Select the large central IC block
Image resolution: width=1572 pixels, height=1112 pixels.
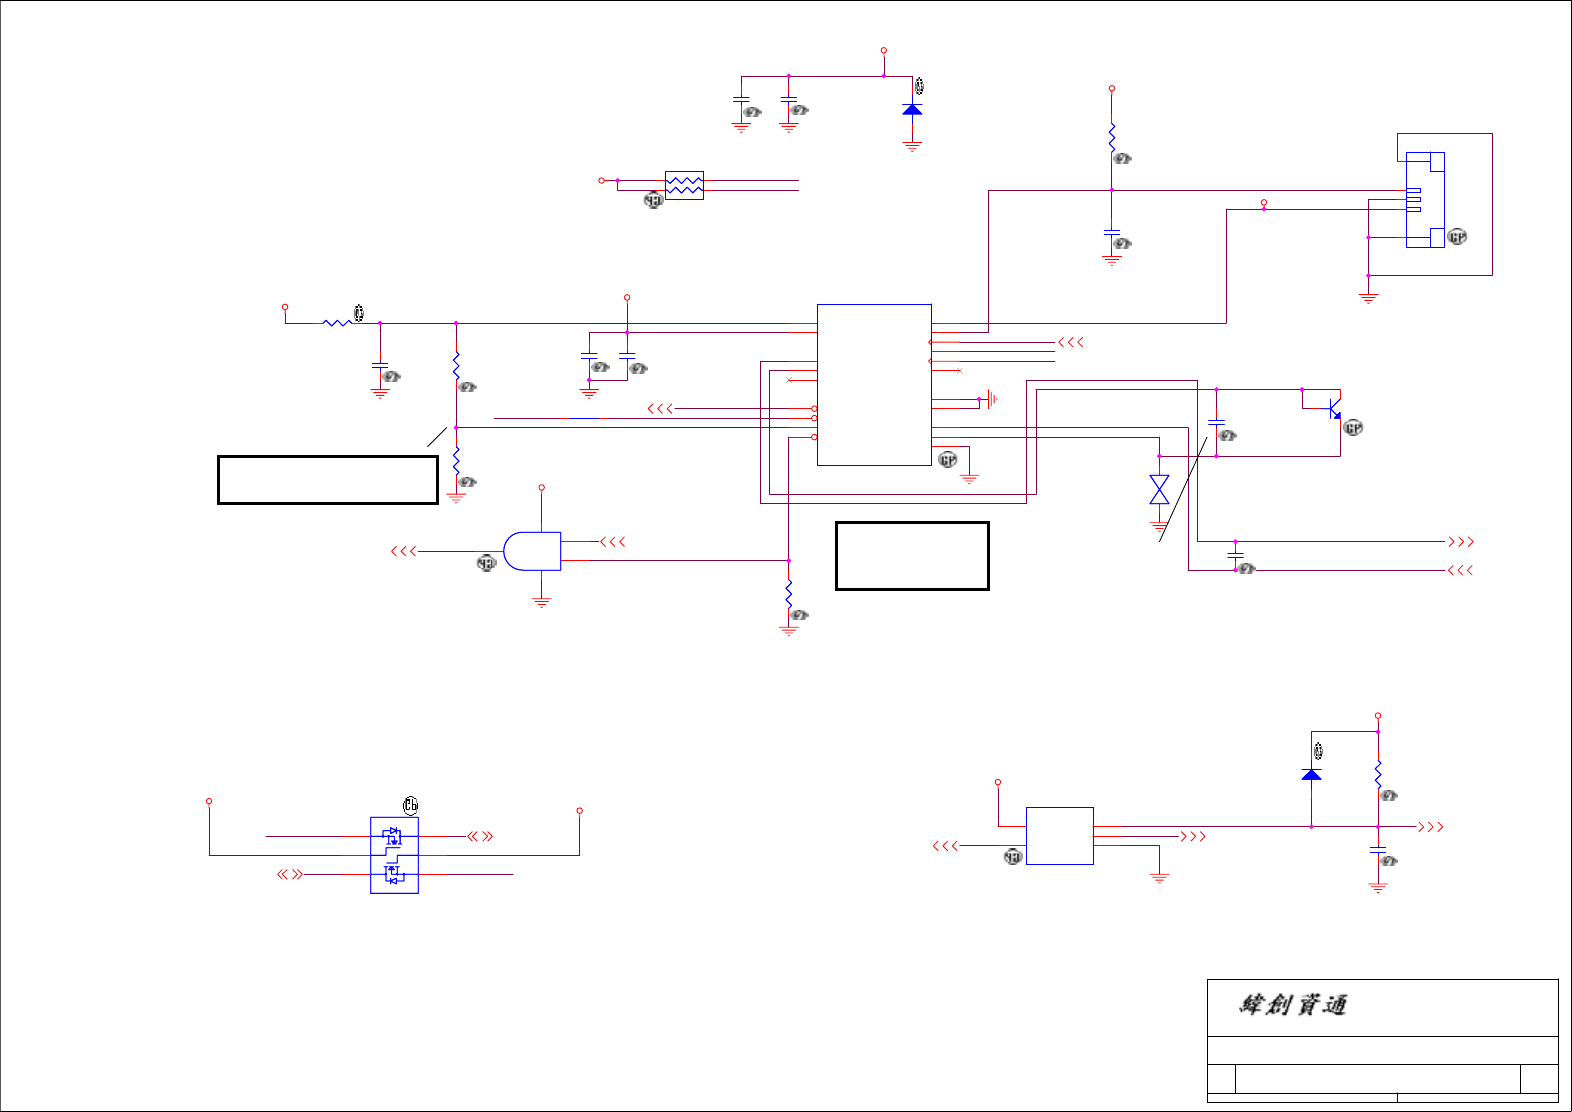(874, 385)
